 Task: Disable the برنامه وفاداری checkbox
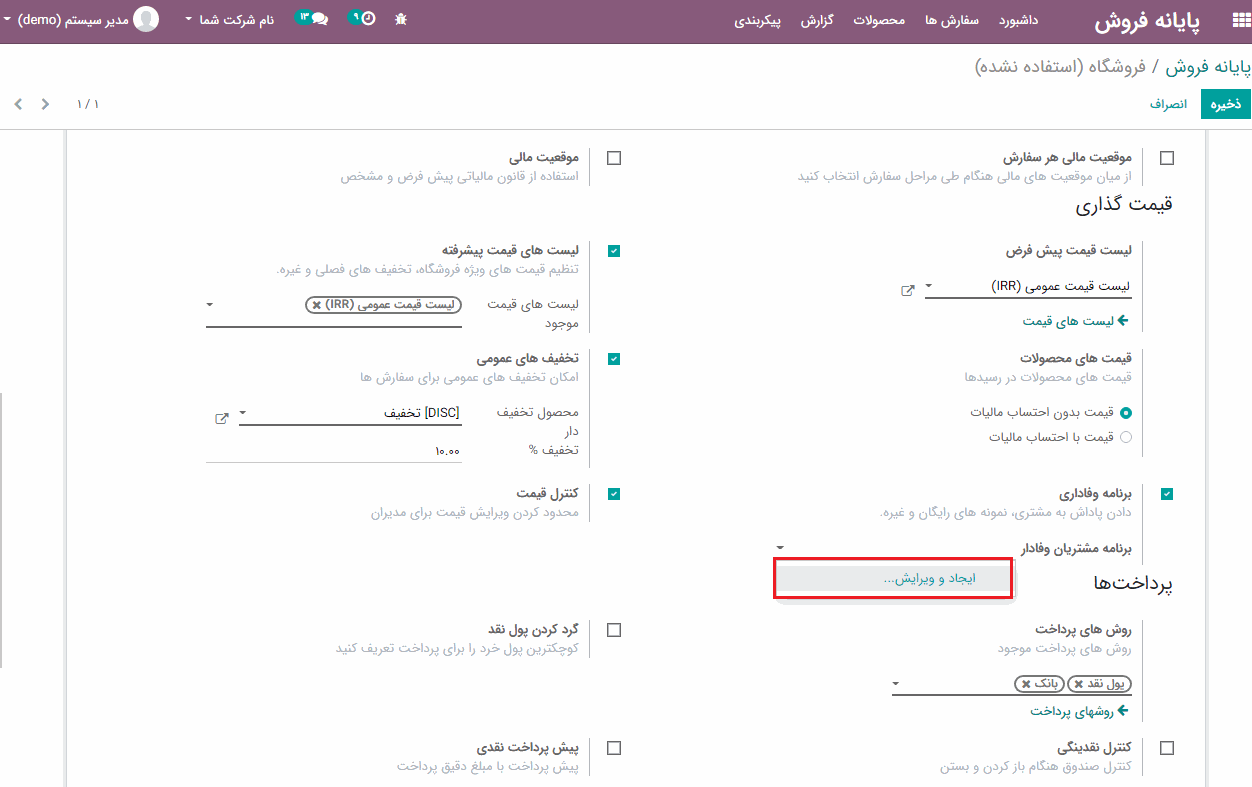pyautogui.click(x=1167, y=494)
